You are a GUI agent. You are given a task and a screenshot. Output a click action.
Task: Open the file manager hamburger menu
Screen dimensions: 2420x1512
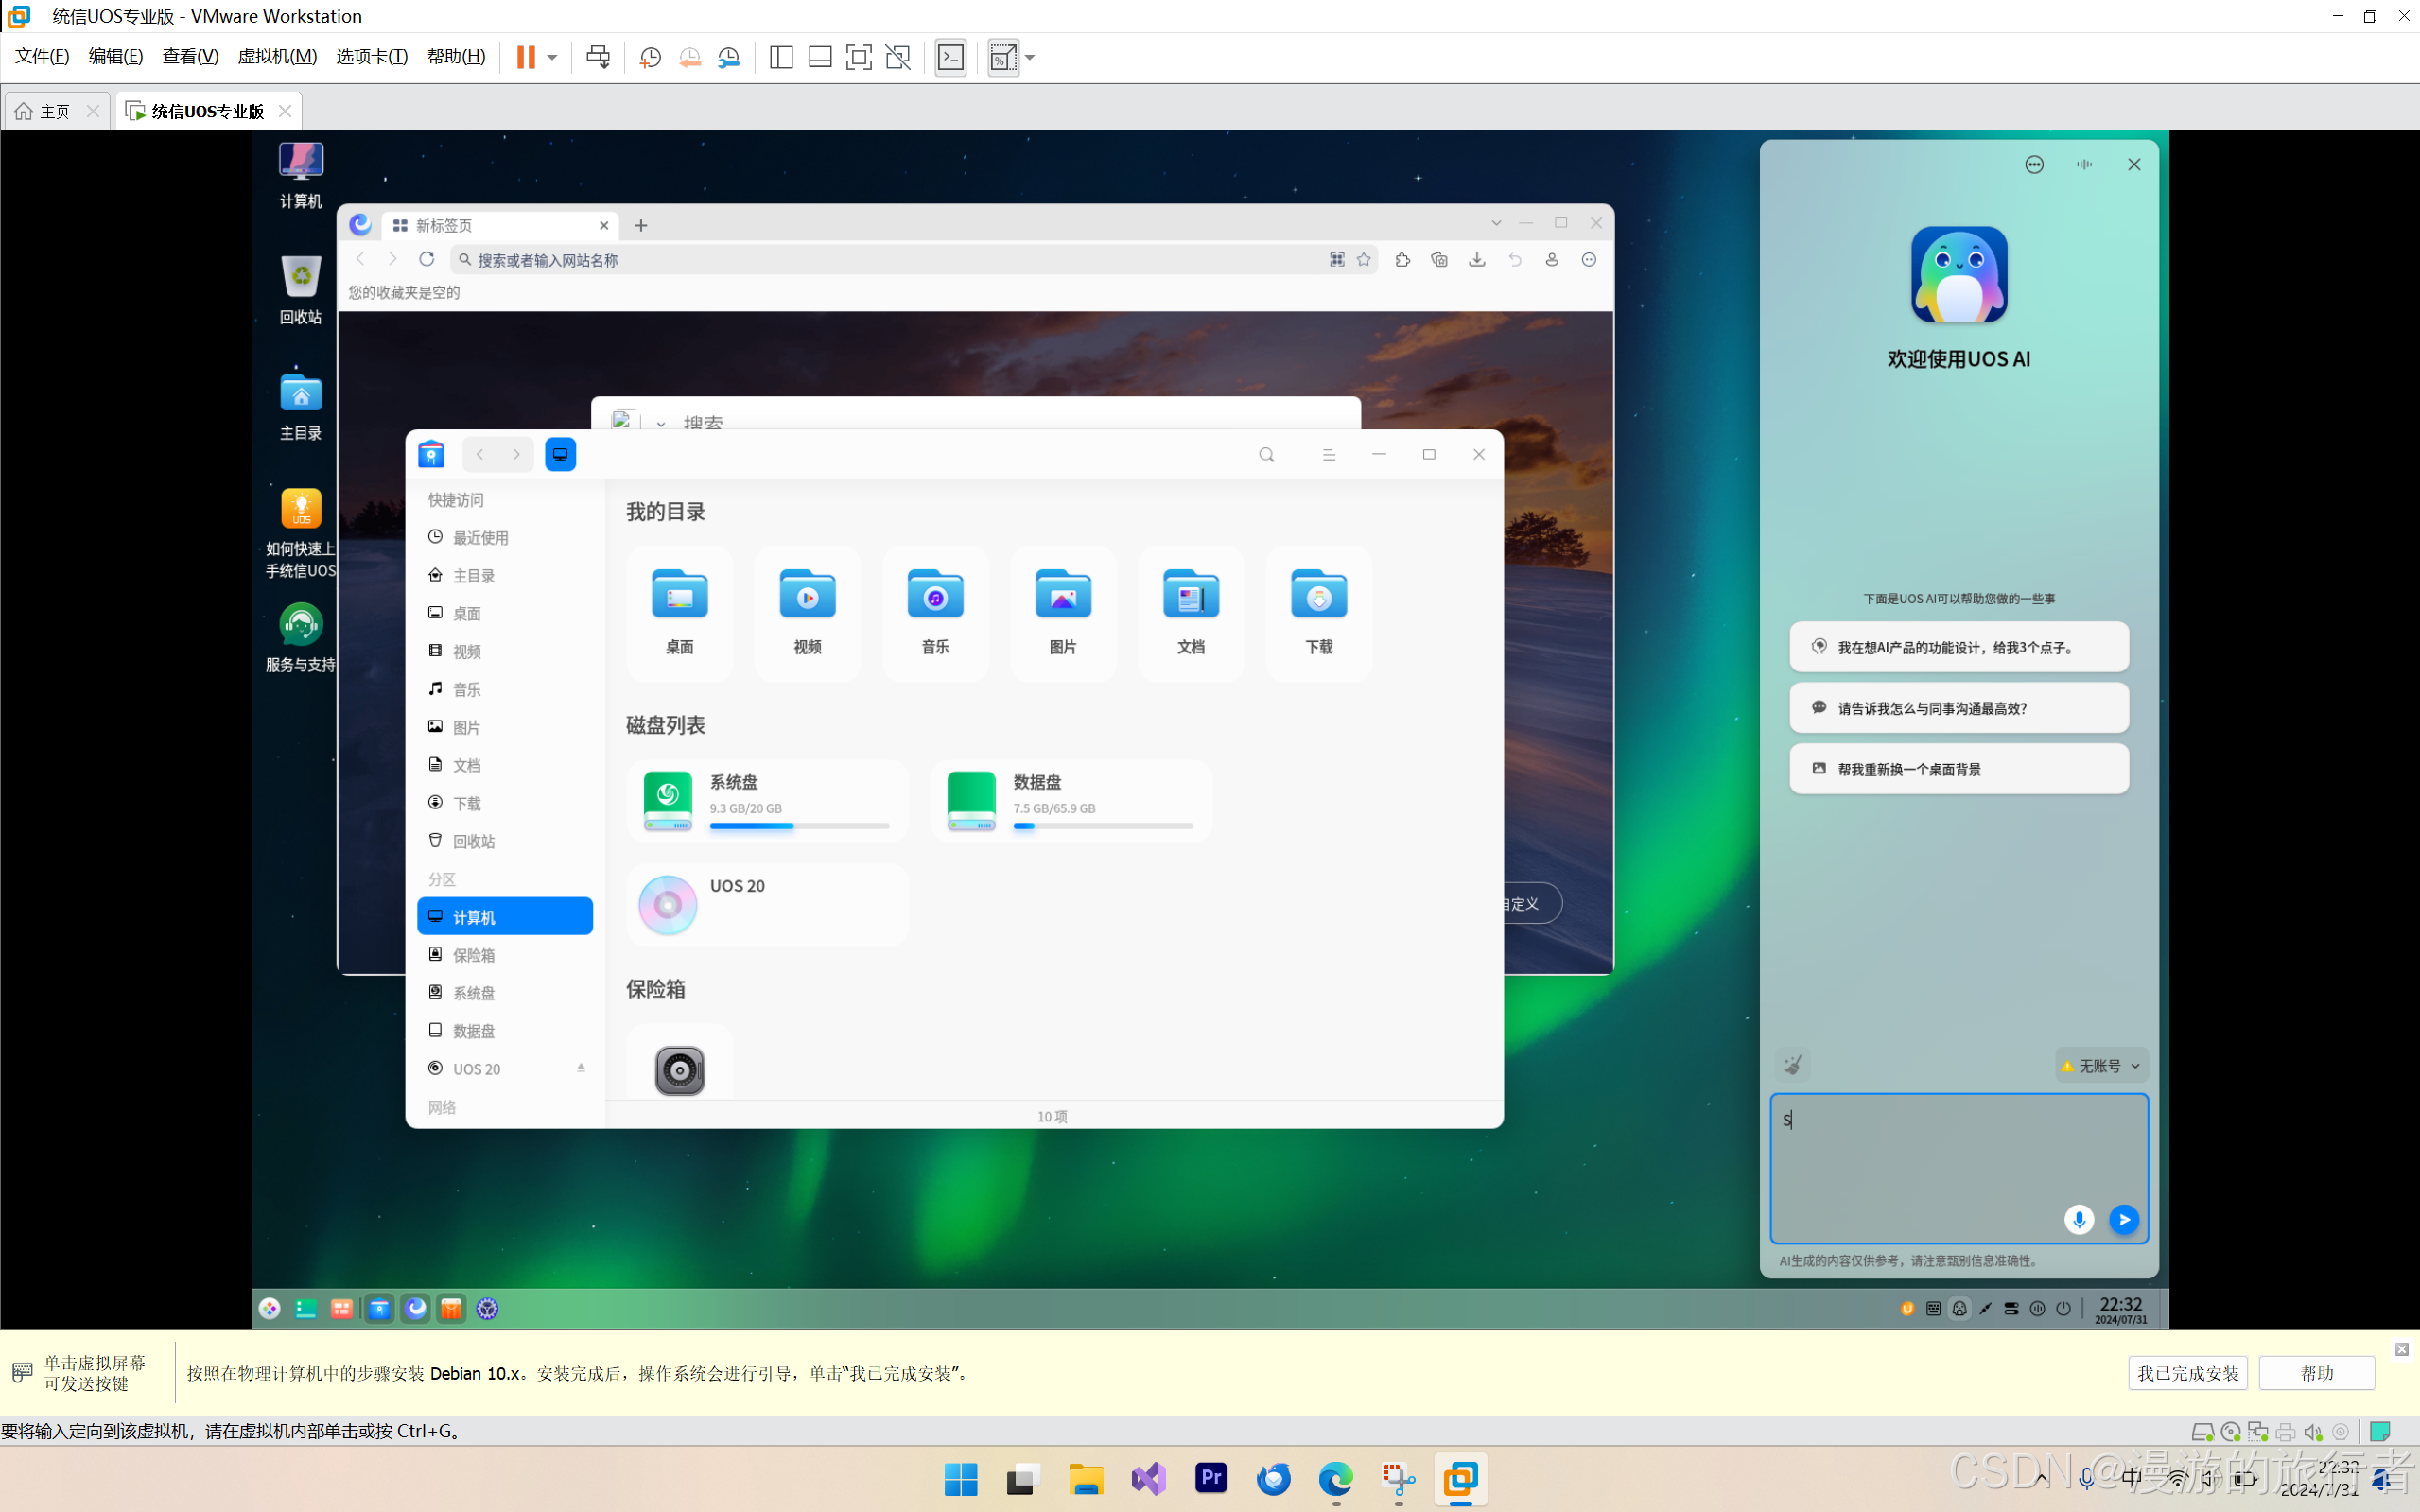[x=1329, y=455]
